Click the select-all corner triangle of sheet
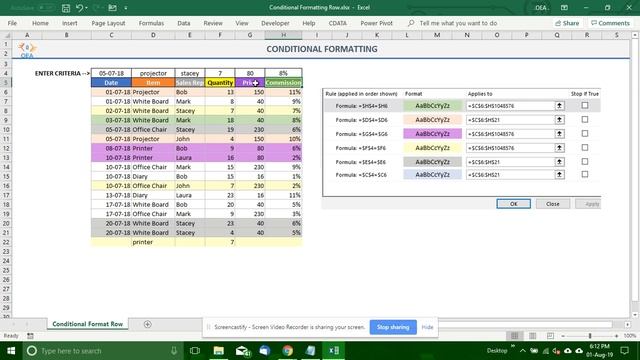The image size is (640, 360). (x=7, y=36)
